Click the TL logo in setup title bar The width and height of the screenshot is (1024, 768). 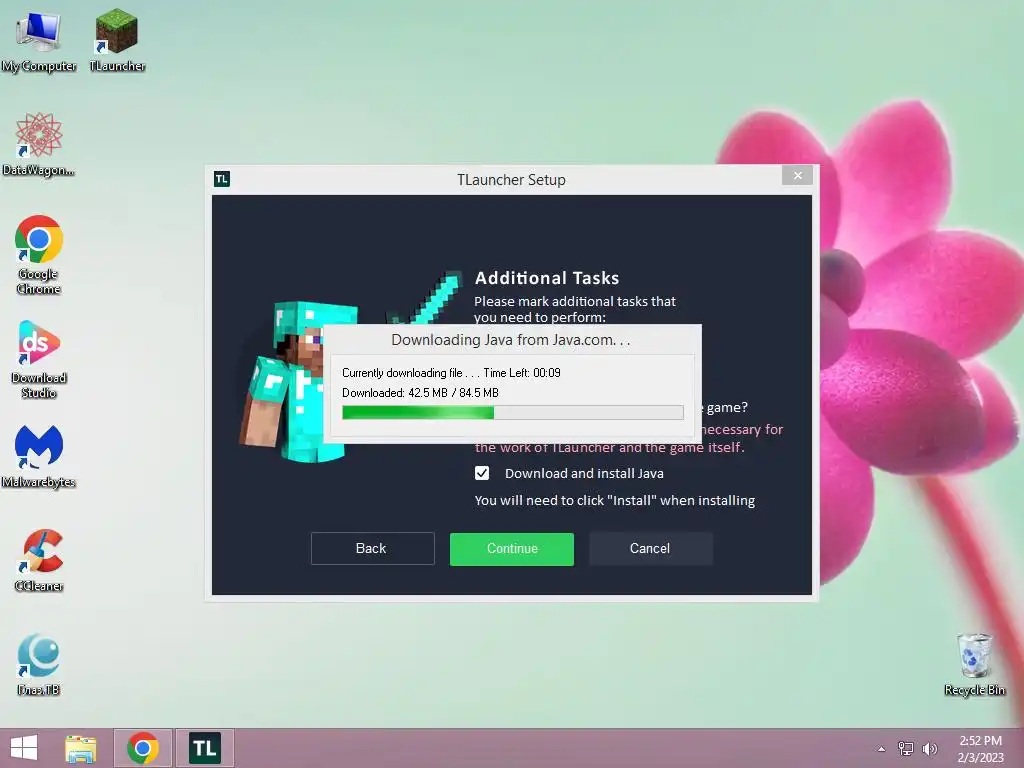[222, 179]
